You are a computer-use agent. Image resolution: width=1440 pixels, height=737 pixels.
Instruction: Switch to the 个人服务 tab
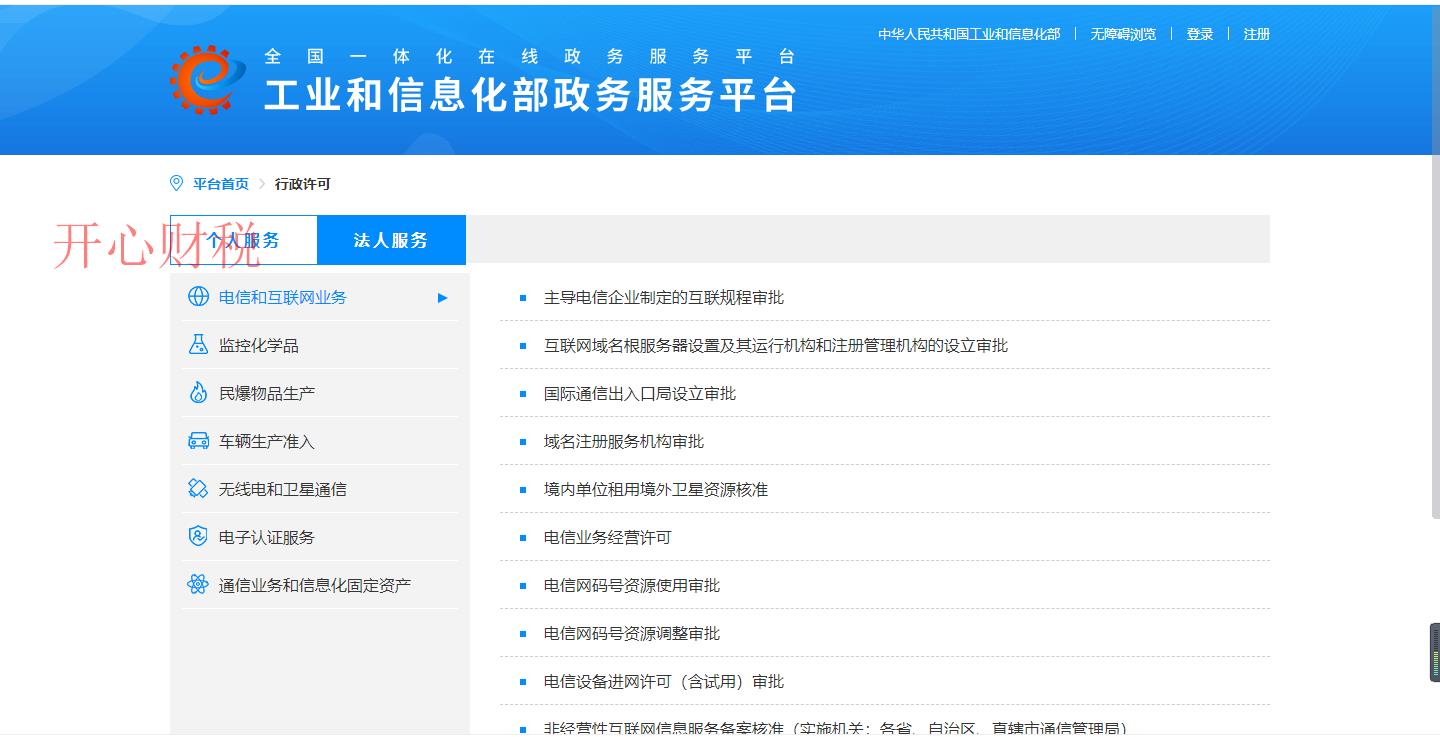[245, 239]
